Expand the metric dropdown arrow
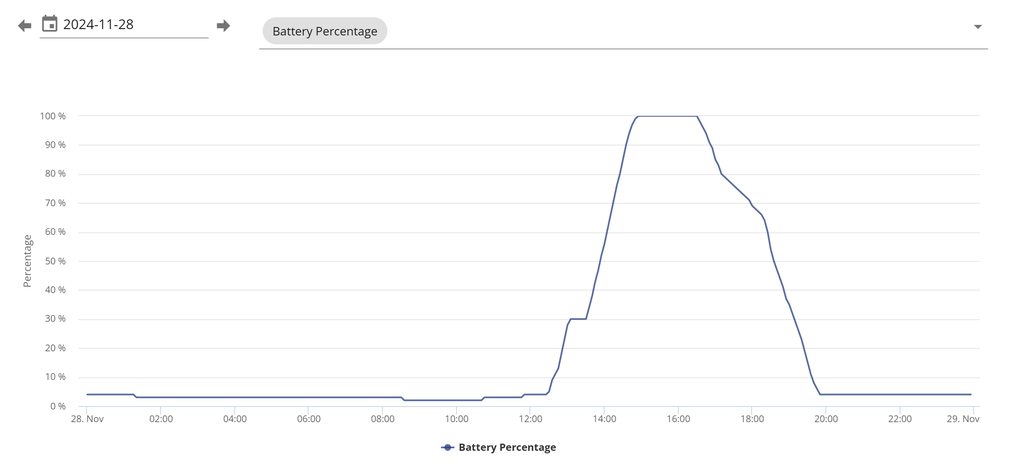1024x474 pixels. (978, 27)
